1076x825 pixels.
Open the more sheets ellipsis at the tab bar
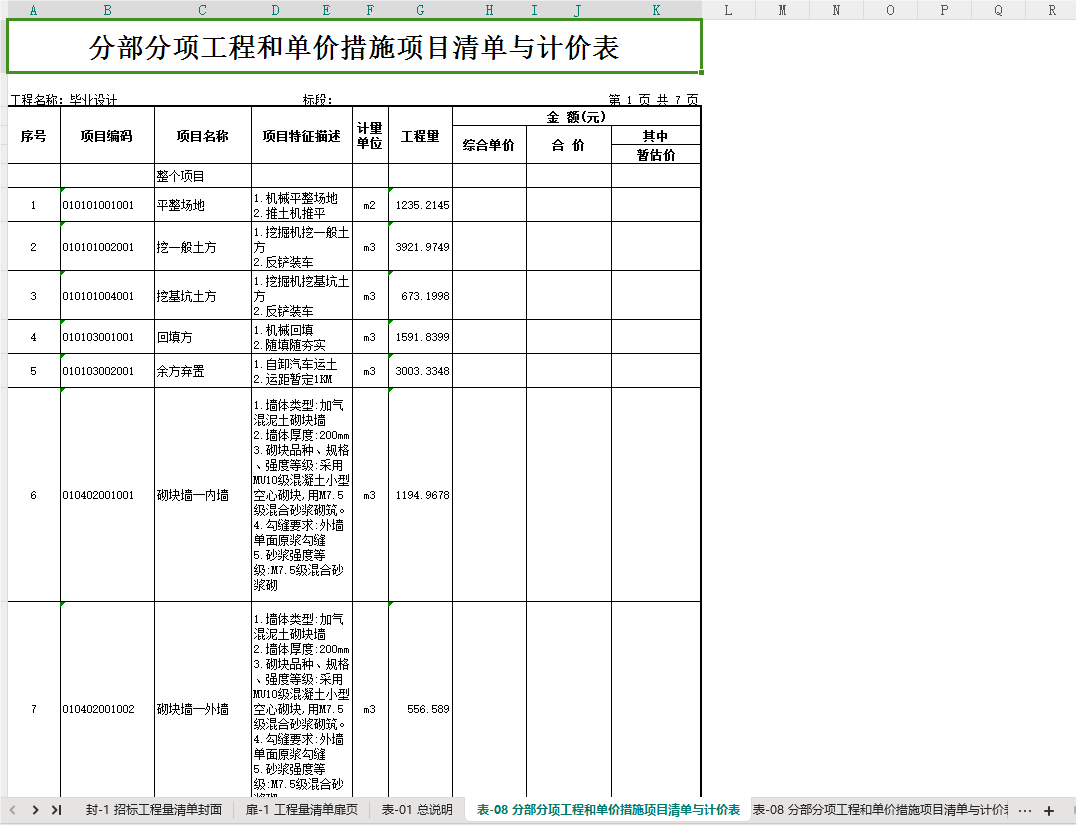(1025, 811)
